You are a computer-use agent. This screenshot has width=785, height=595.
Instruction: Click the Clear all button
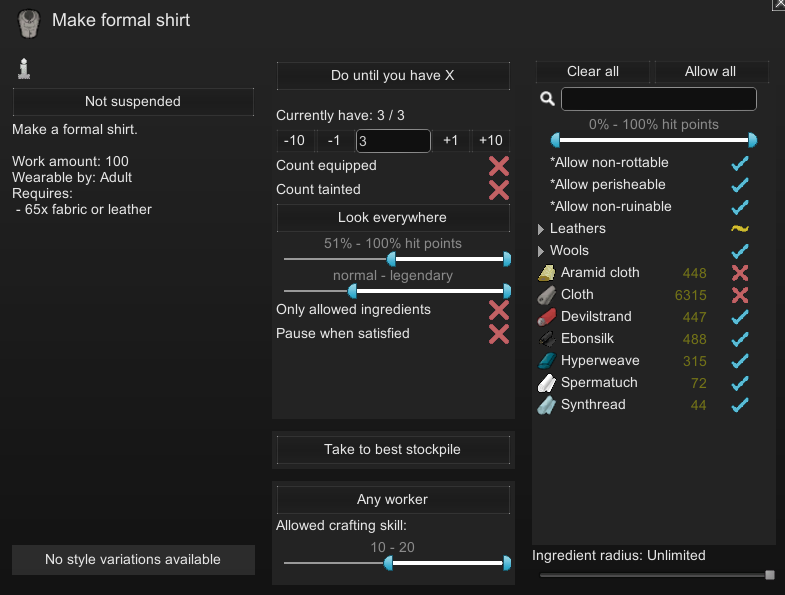pyautogui.click(x=593, y=72)
